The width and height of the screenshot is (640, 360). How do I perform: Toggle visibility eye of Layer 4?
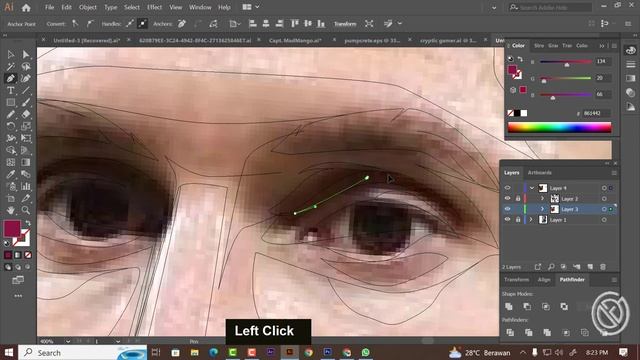click(507, 188)
